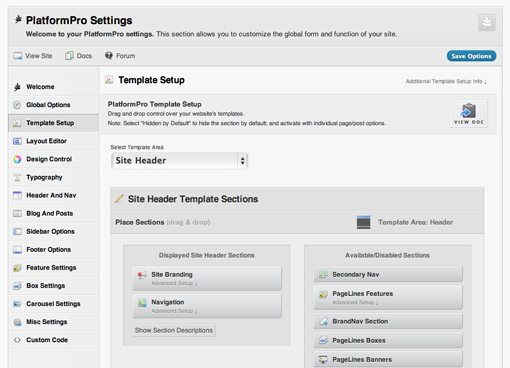Click the Forum globe icon
Screen dimensions: 510x368
(x=109, y=56)
